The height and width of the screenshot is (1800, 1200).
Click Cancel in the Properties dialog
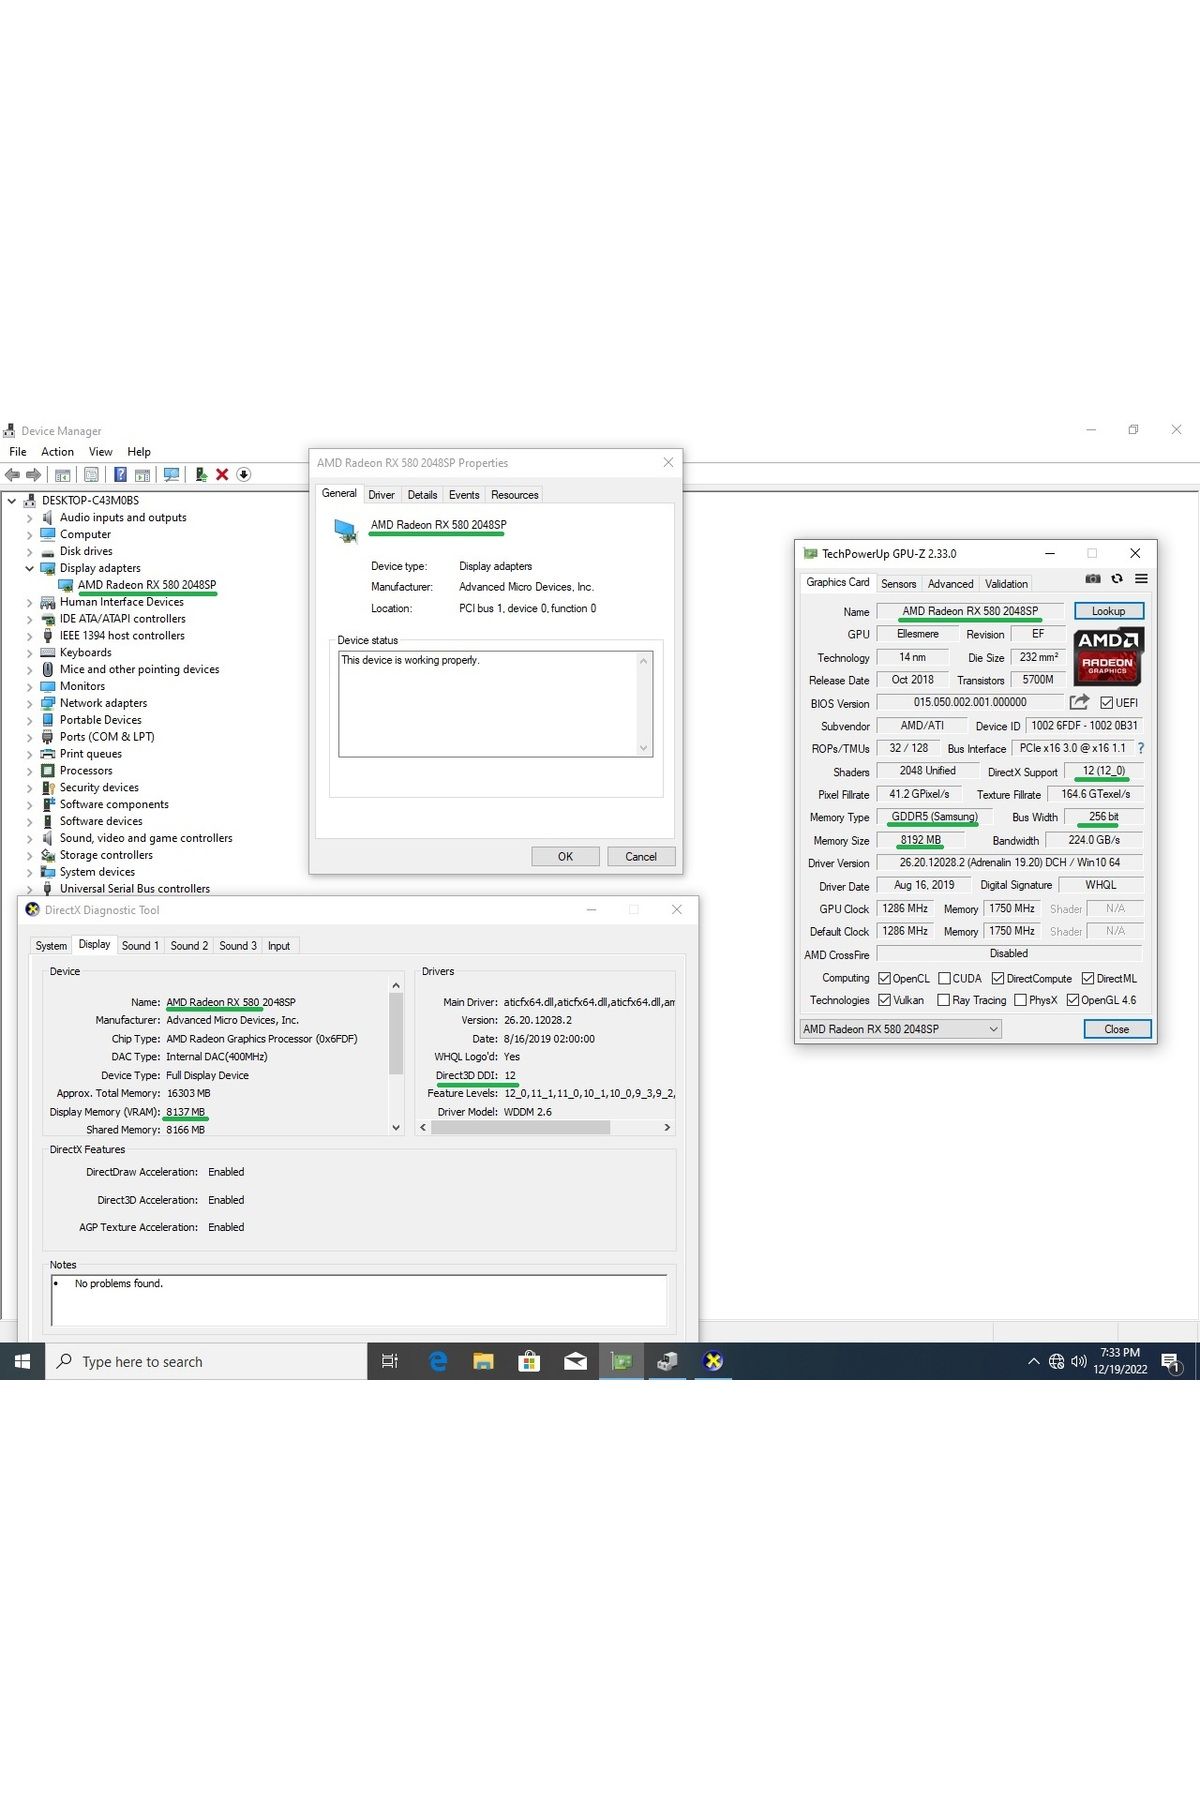[x=641, y=857]
